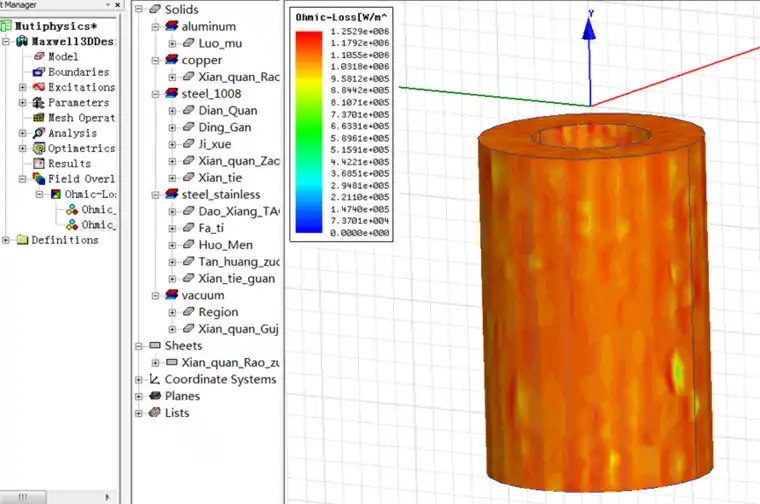Select the Dao_Xiang_TAO object
The image size is (760, 504).
point(239,211)
